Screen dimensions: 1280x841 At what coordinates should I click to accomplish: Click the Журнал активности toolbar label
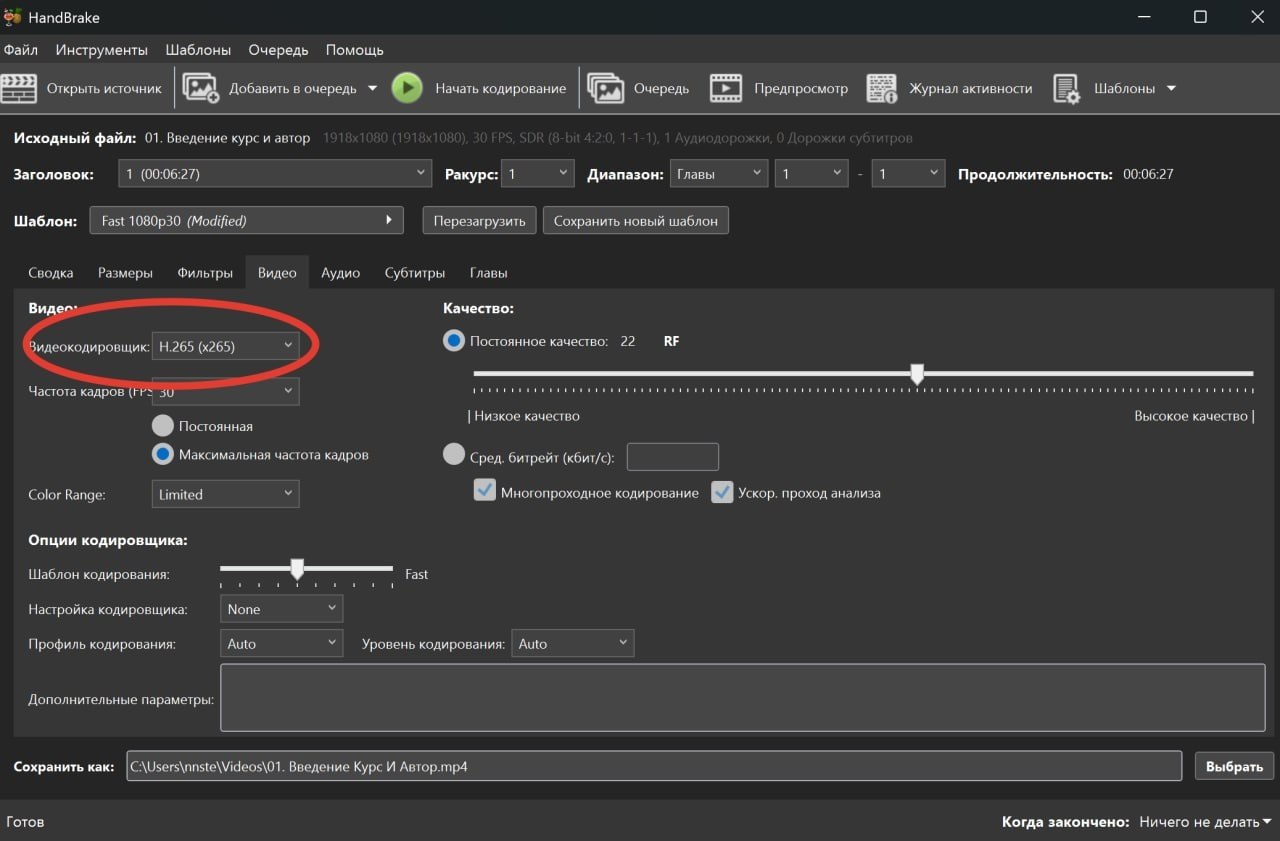[x=970, y=89]
